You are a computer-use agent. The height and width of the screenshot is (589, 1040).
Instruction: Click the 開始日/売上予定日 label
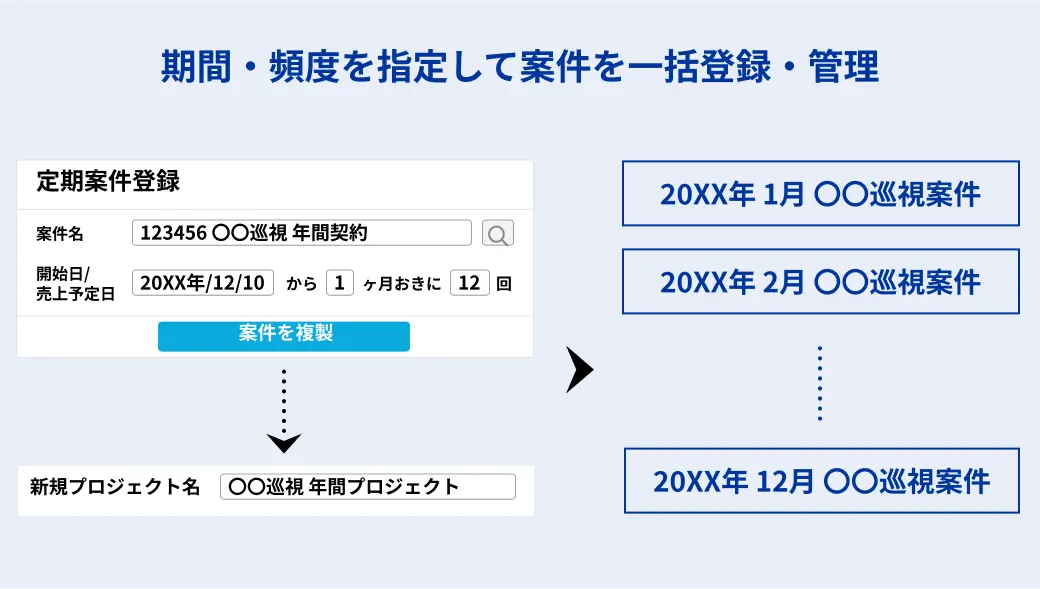[75, 283]
